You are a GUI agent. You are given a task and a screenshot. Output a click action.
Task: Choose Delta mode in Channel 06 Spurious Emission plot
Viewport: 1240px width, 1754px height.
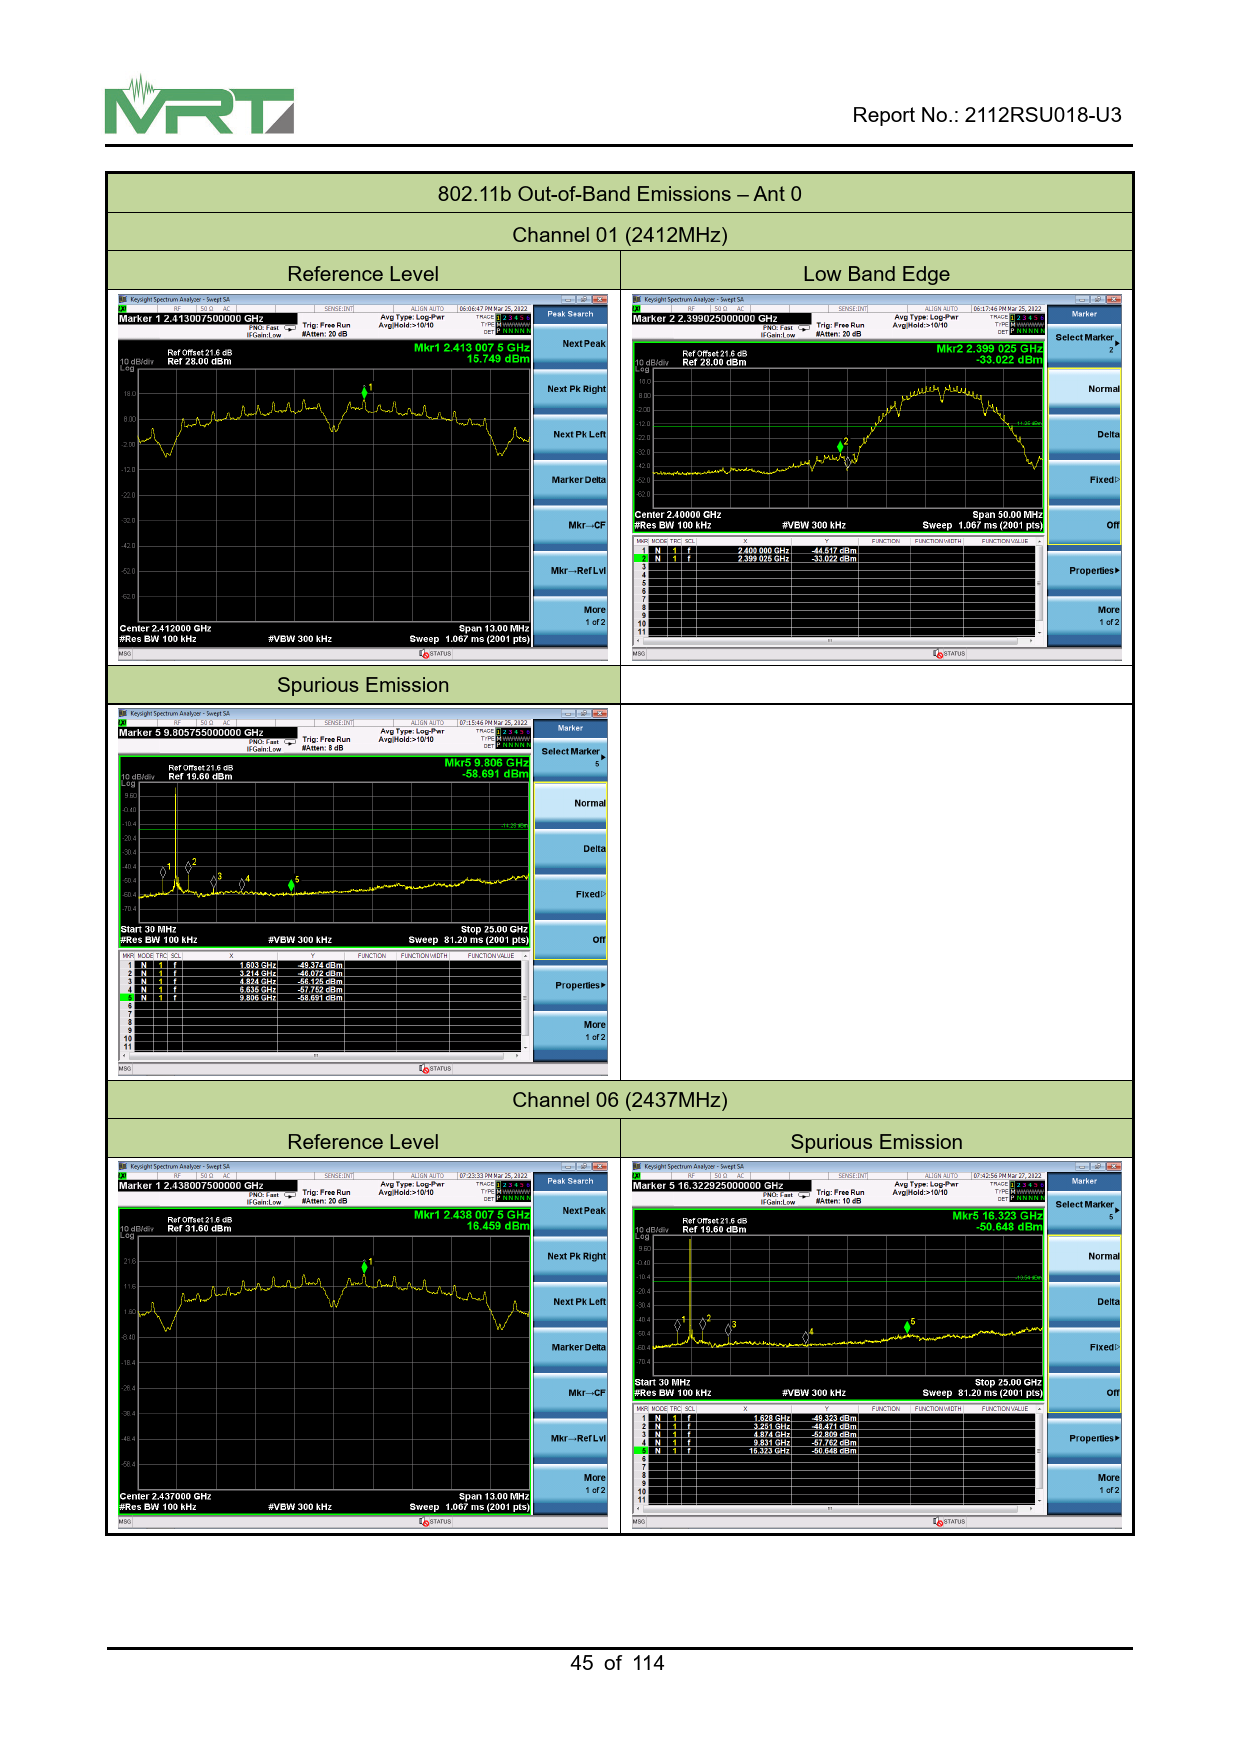coord(1084,1302)
